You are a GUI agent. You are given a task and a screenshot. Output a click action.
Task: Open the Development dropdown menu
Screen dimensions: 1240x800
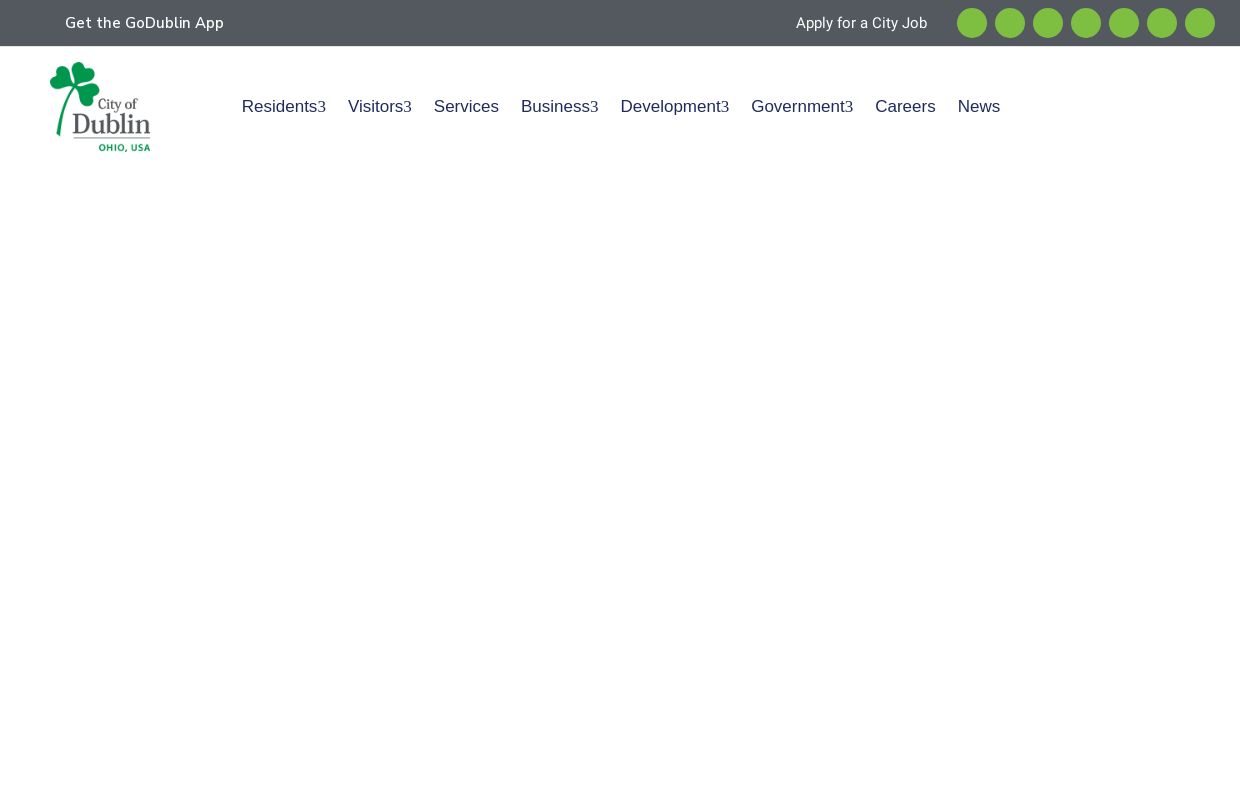pyautogui.click(x=674, y=107)
